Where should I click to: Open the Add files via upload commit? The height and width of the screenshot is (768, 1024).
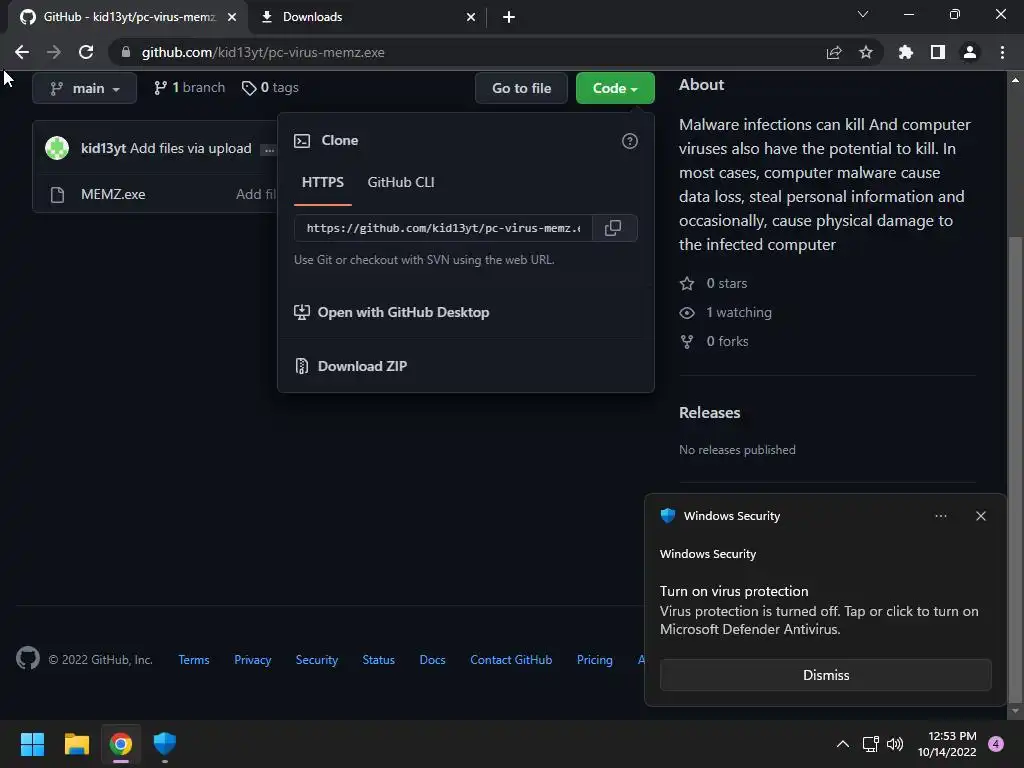(x=191, y=148)
